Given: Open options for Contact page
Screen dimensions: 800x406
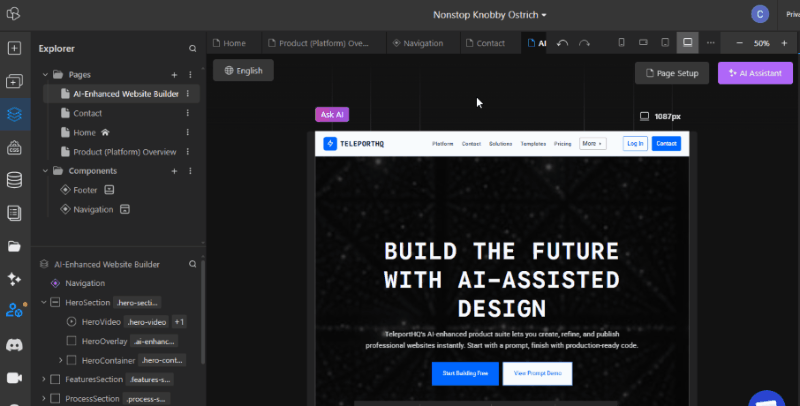Looking at the screenshot, I should pos(188,113).
